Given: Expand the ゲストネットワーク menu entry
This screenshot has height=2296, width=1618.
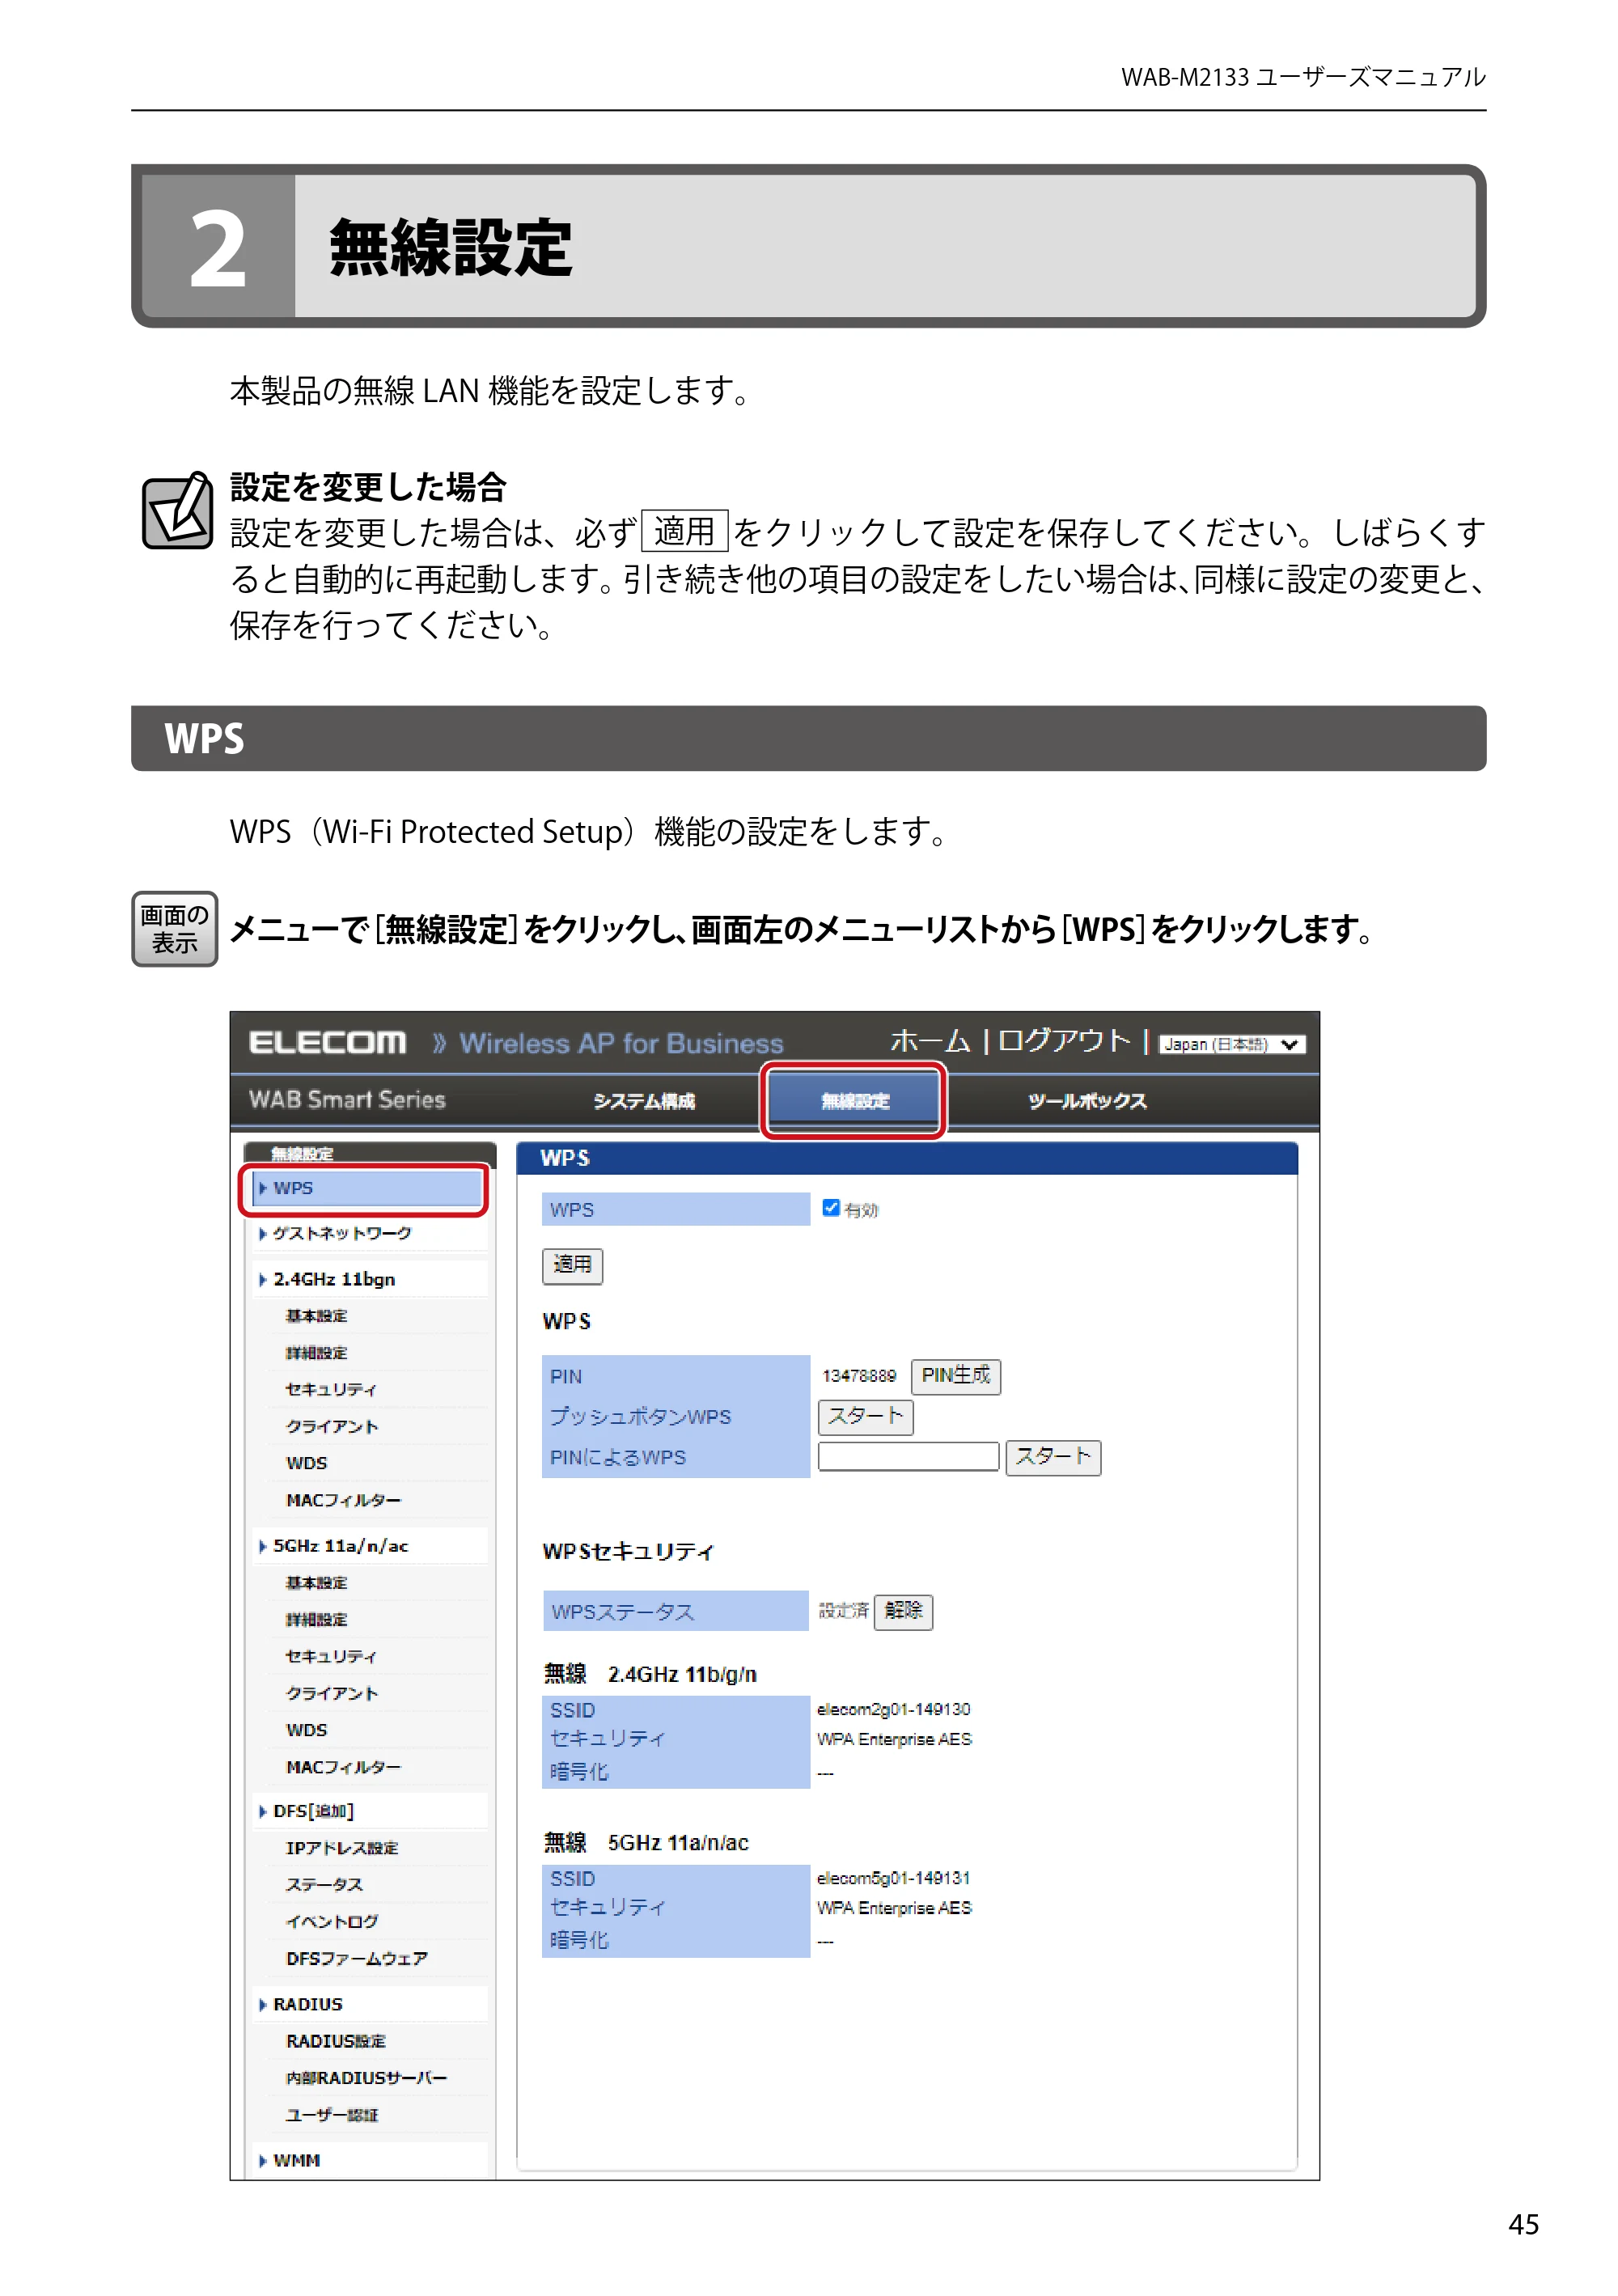Looking at the screenshot, I should pyautogui.click(x=341, y=1233).
